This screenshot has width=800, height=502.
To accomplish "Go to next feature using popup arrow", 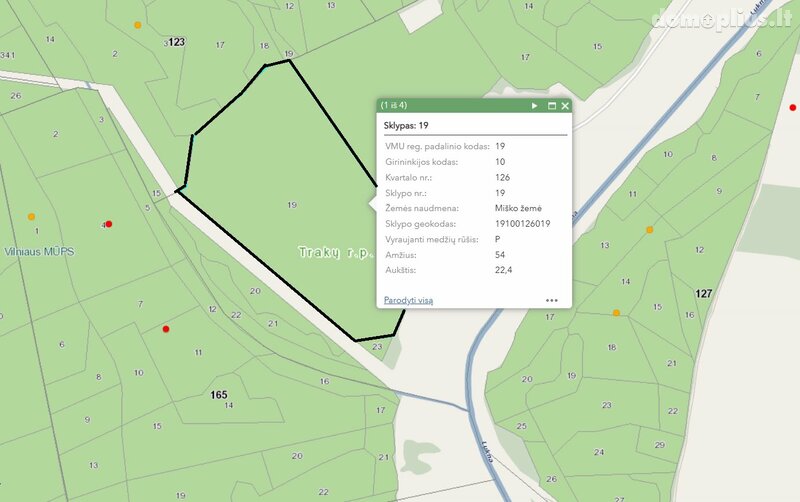I will [534, 106].
